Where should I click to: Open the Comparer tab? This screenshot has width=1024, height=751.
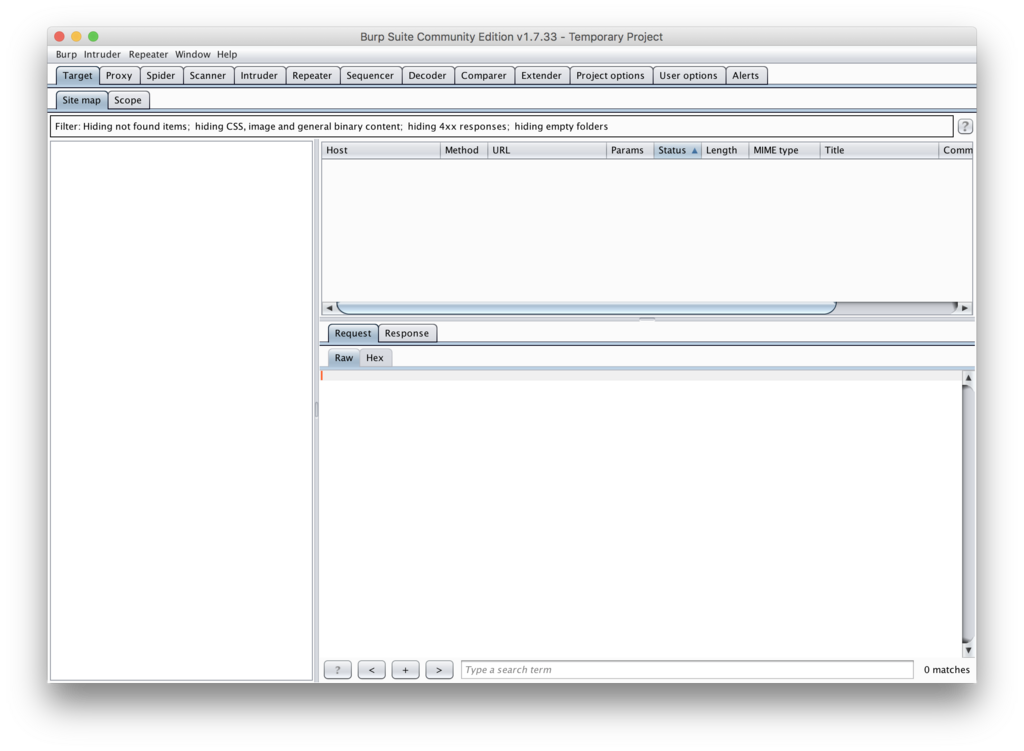pyautogui.click(x=484, y=76)
